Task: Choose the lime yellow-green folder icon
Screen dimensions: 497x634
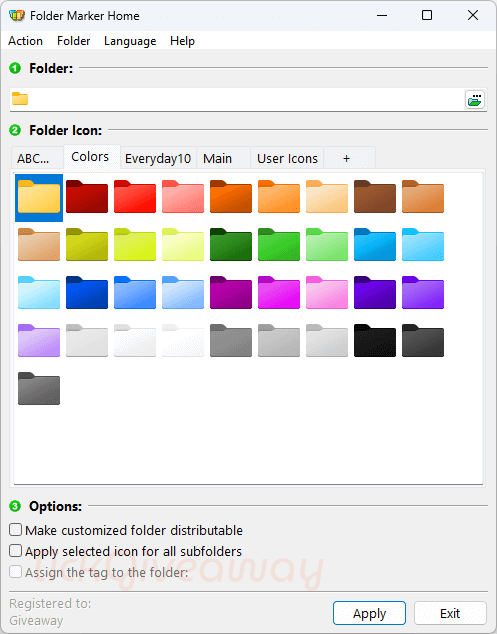Action: coord(135,245)
